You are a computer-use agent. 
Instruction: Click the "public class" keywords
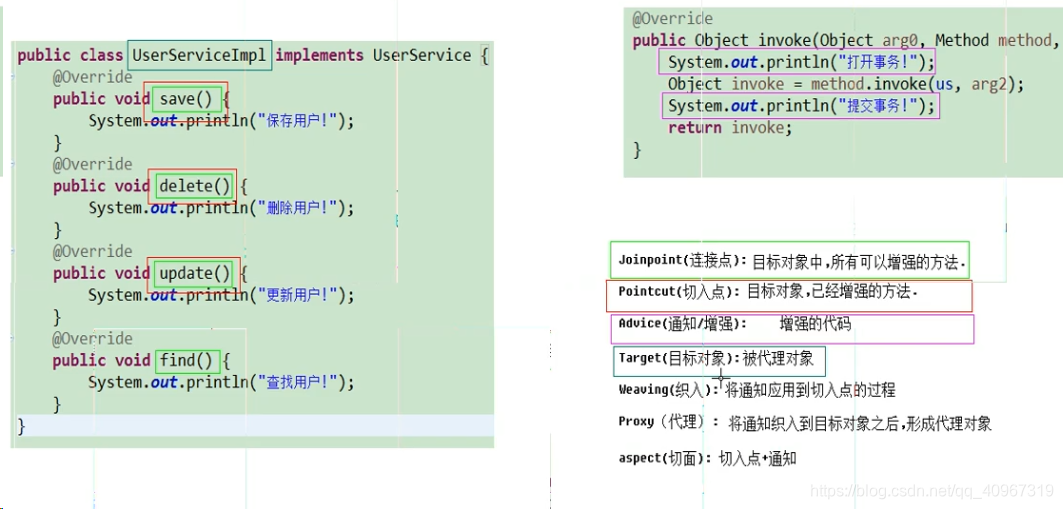tap(71, 56)
